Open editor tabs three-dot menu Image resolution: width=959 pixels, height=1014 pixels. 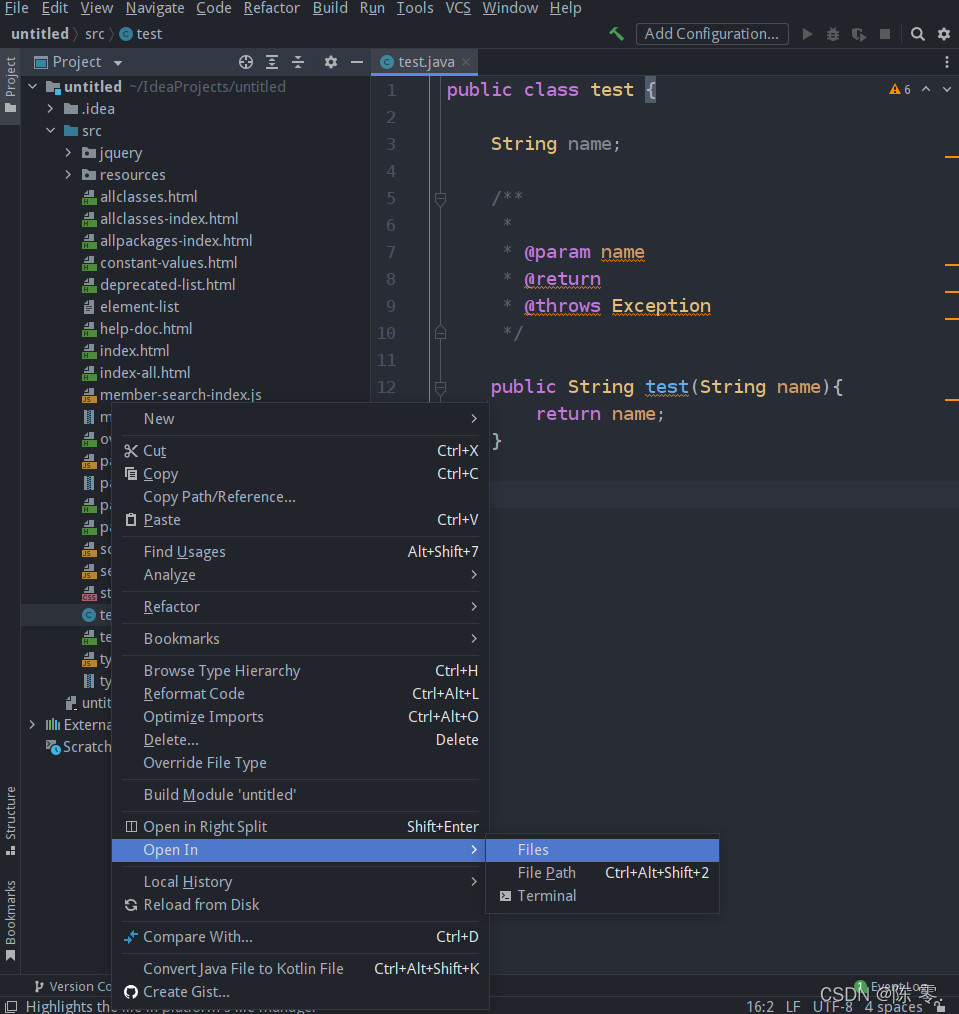click(947, 62)
